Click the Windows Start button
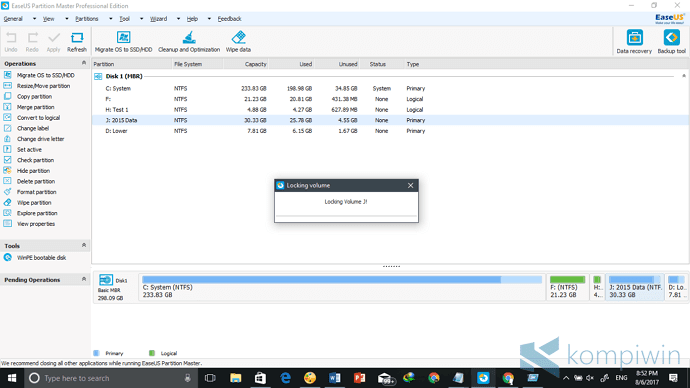The height and width of the screenshot is (388, 690). [12, 378]
